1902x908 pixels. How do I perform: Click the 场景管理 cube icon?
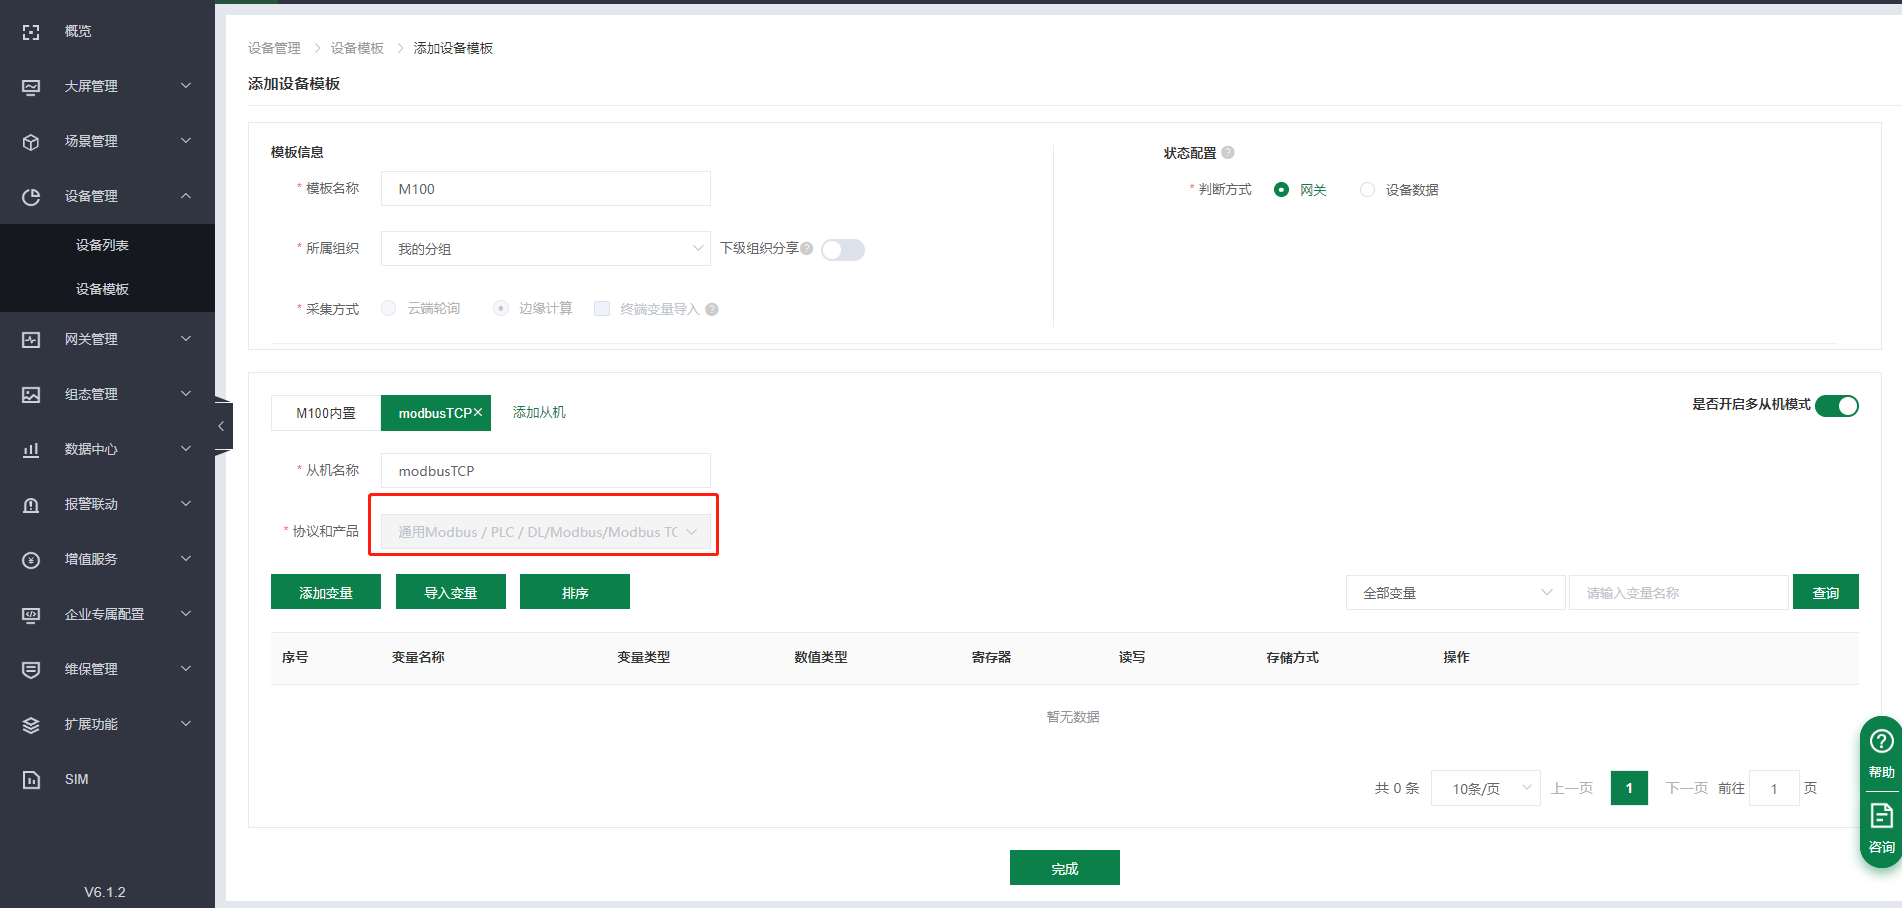click(31, 142)
